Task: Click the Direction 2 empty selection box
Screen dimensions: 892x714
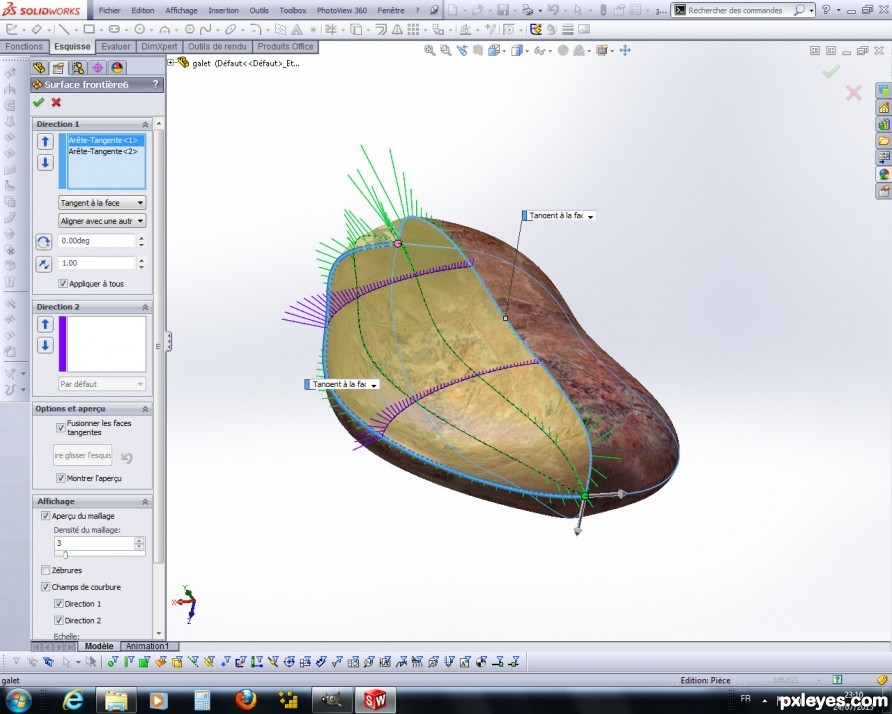Action: pos(106,344)
